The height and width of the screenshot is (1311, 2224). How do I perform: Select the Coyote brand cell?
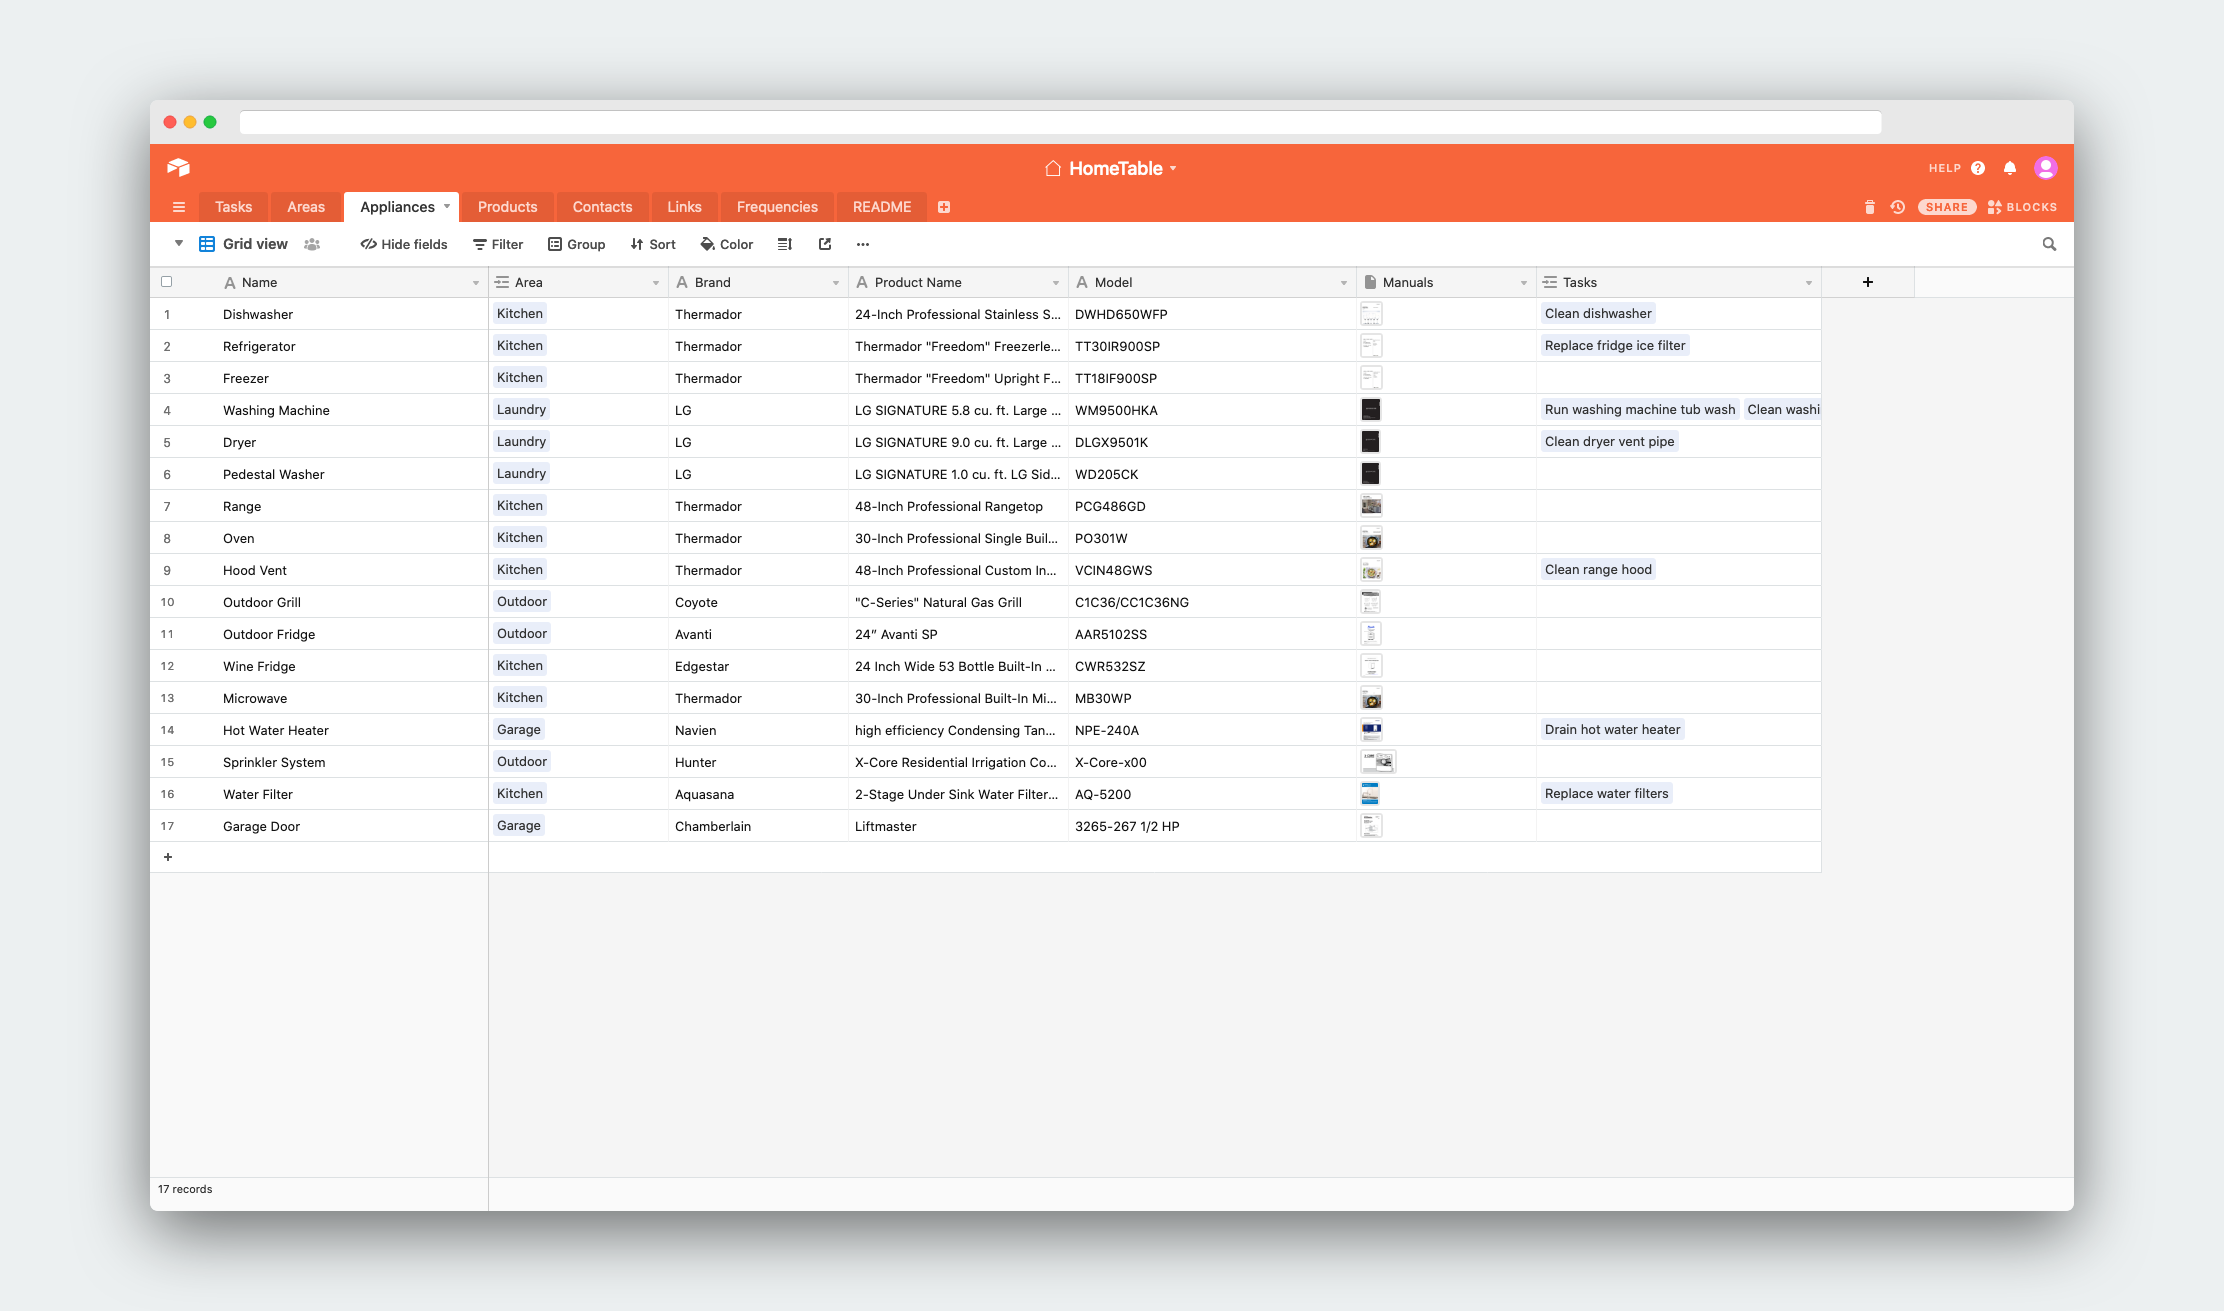[758, 602]
